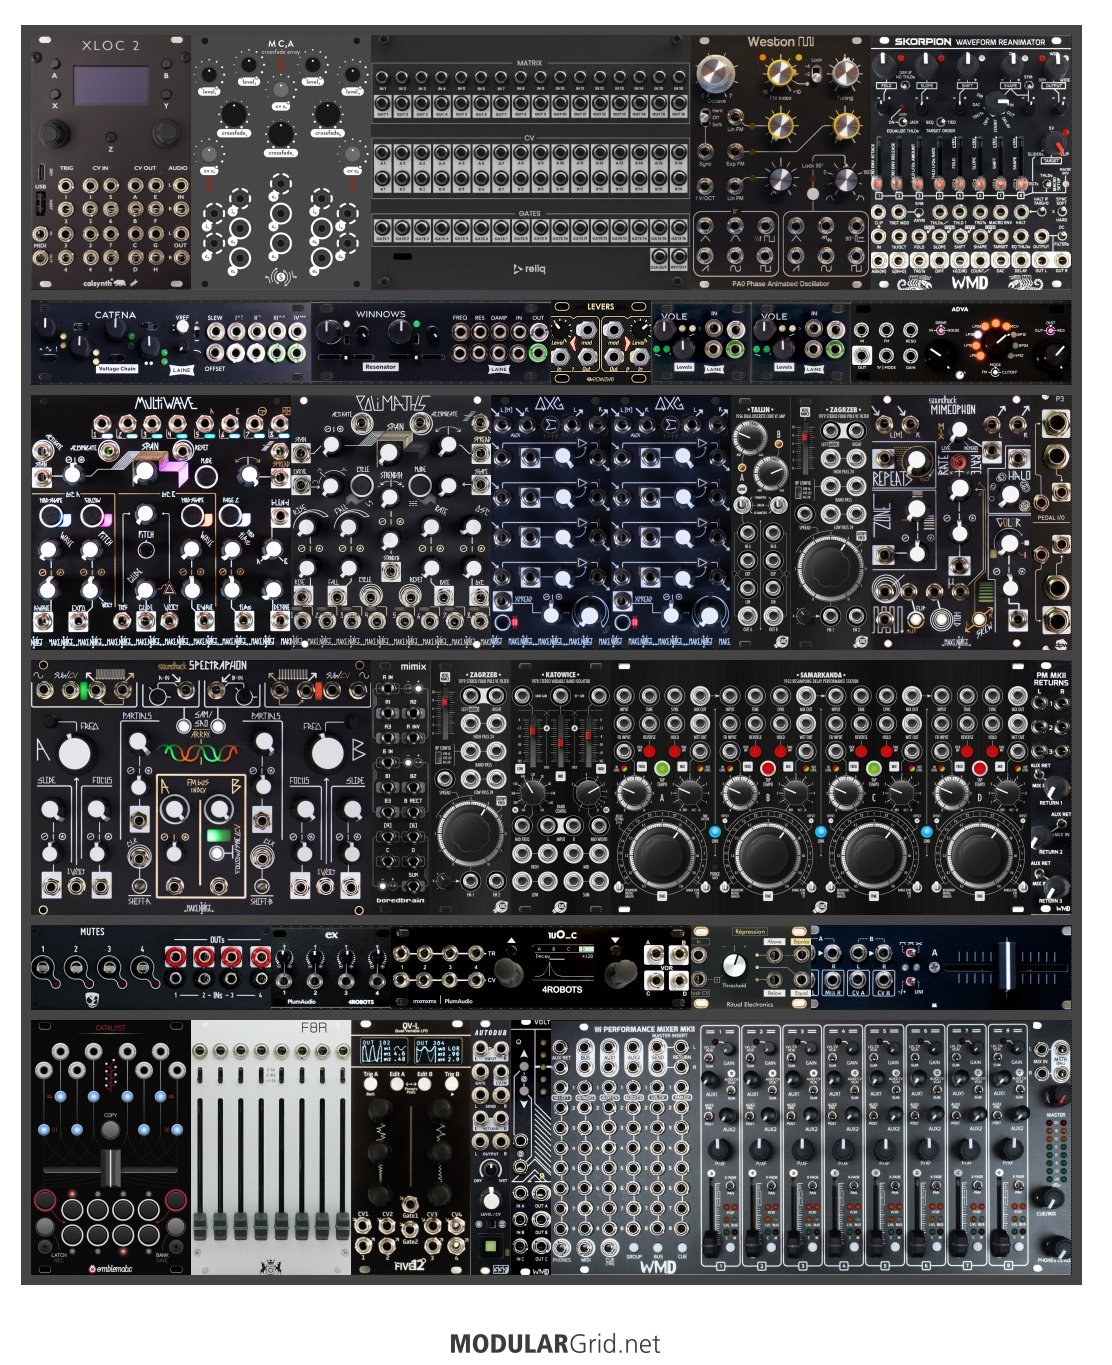The image size is (1112, 1365).
Task: Flip Mutes switch 1
Action: click(42, 967)
